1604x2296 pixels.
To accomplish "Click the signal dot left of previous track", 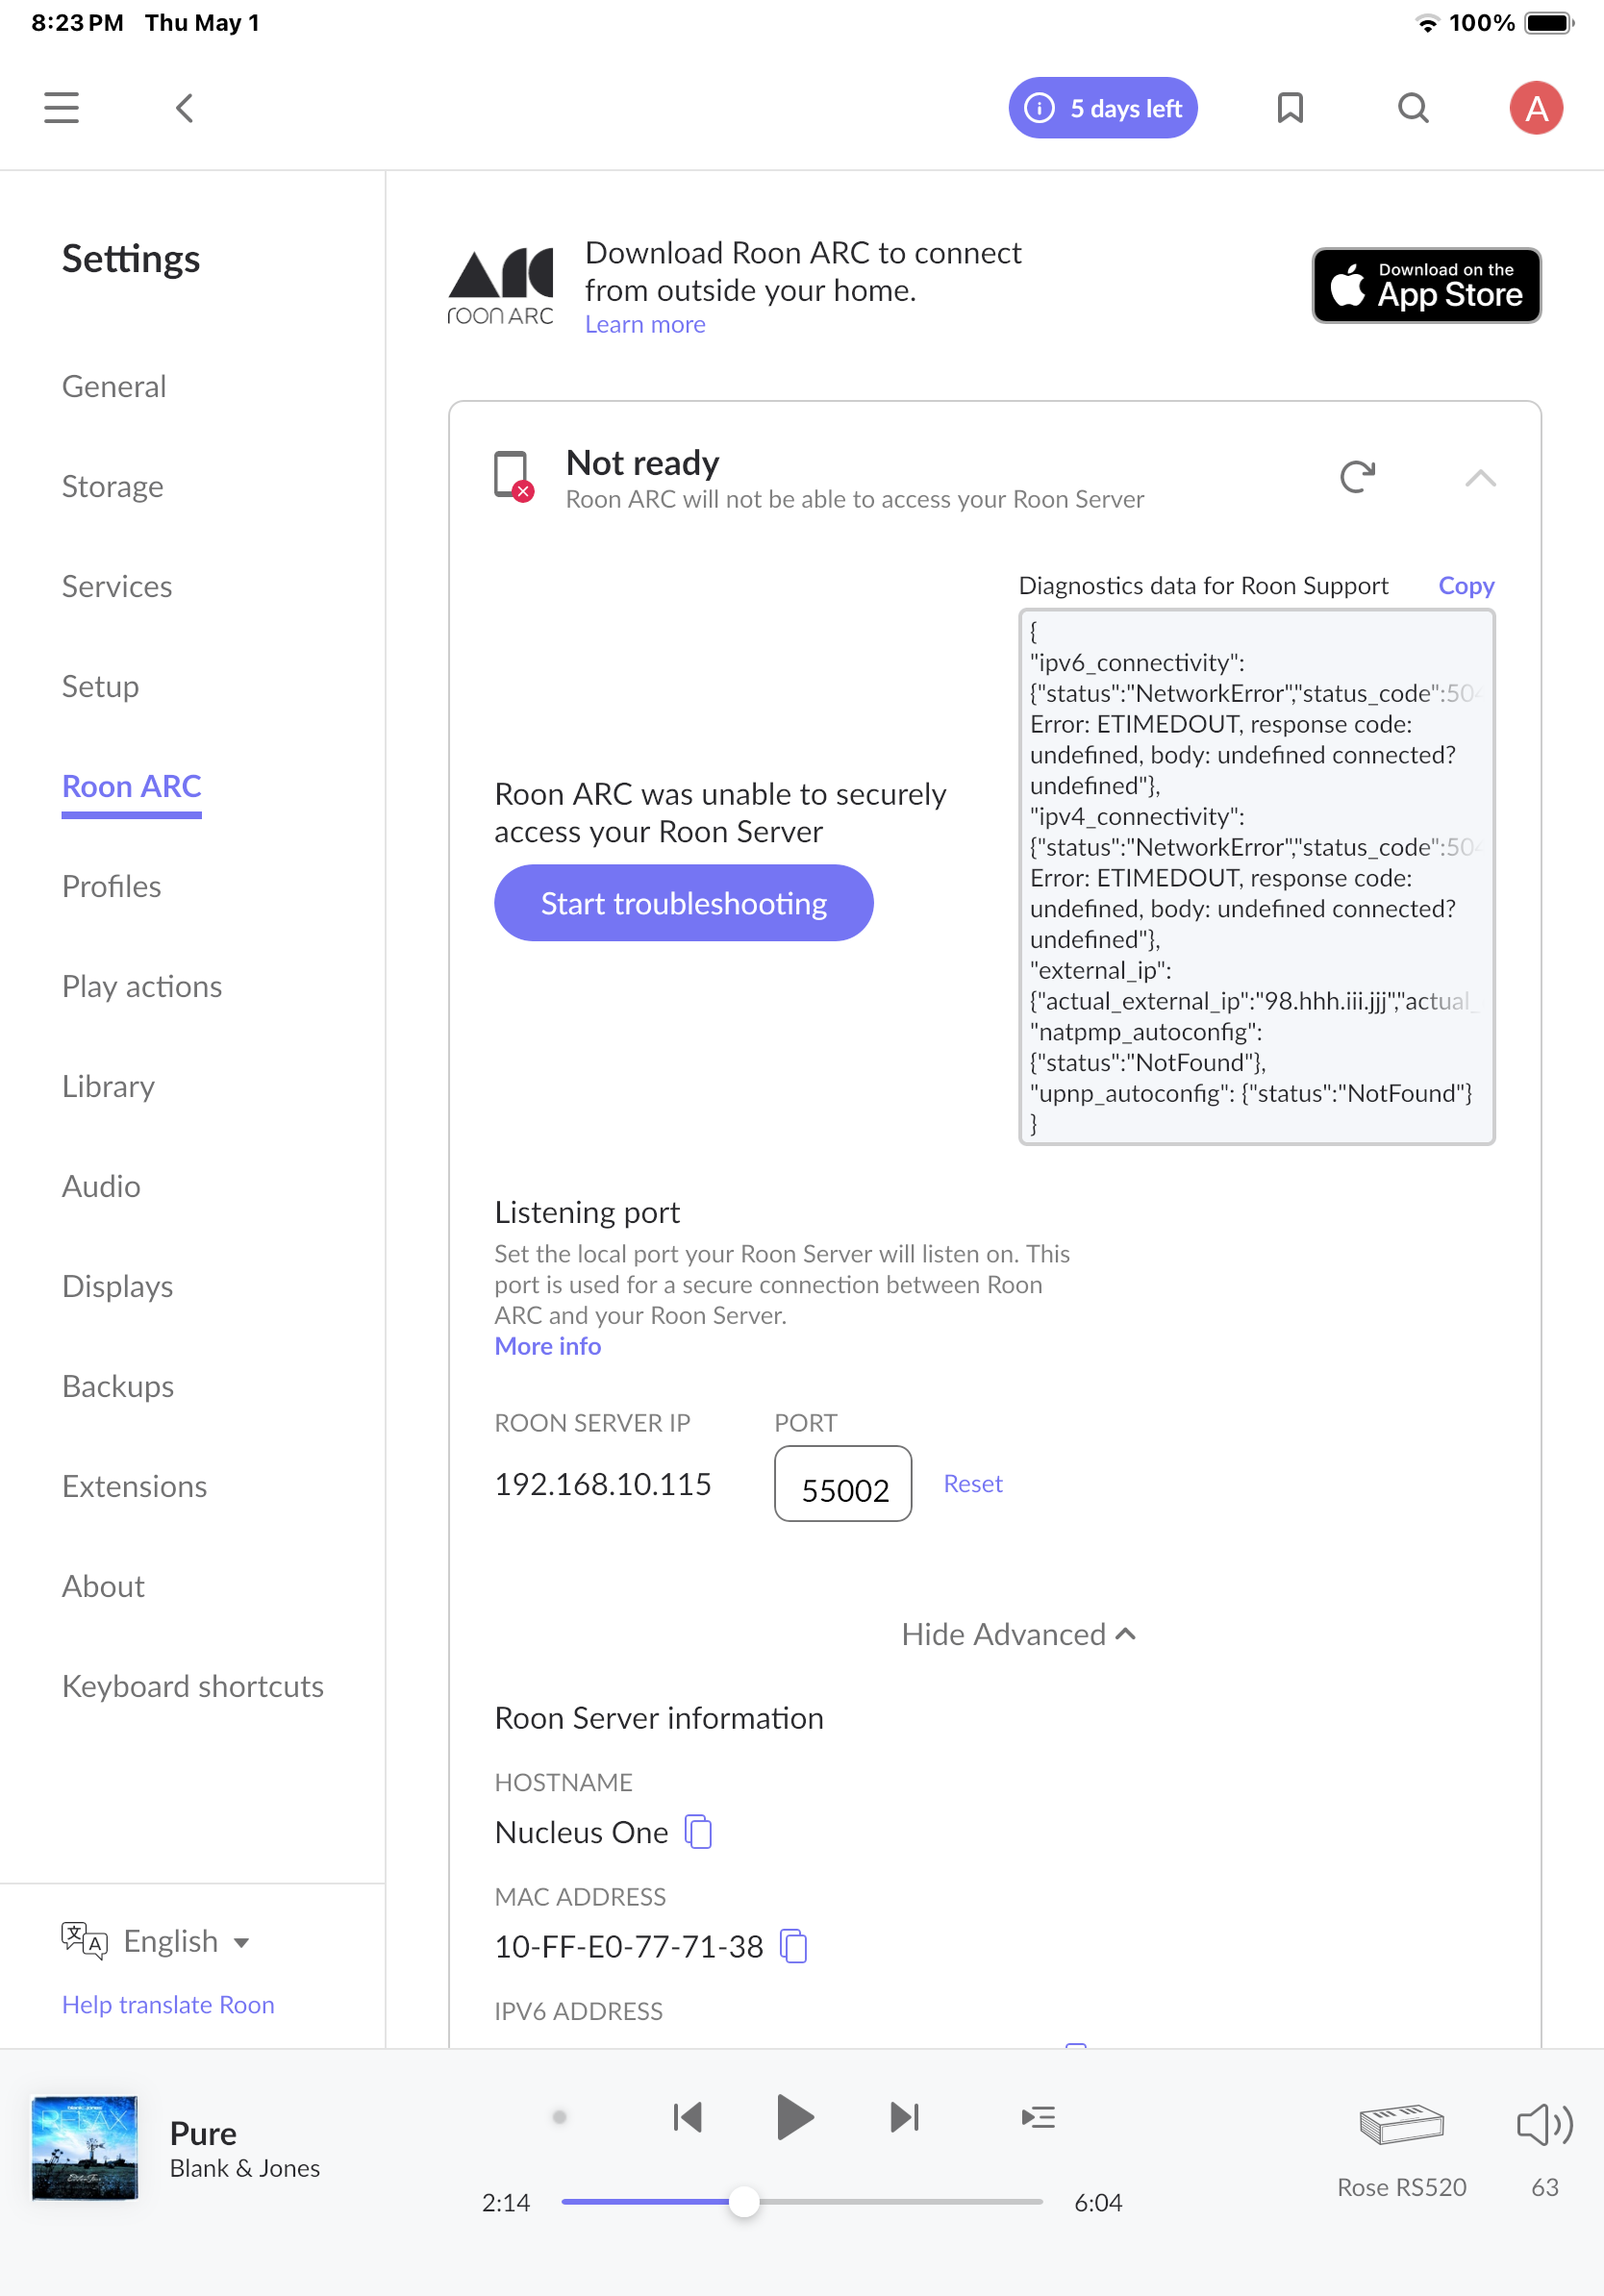I will [559, 2117].
